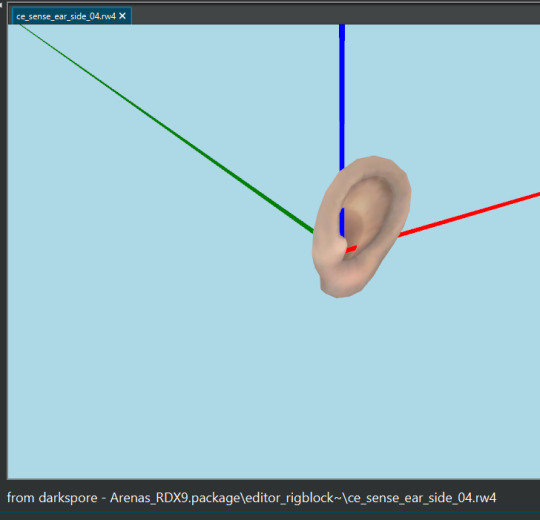The width and height of the screenshot is (540, 520).
Task: Click the red axis line
Action: click(468, 215)
